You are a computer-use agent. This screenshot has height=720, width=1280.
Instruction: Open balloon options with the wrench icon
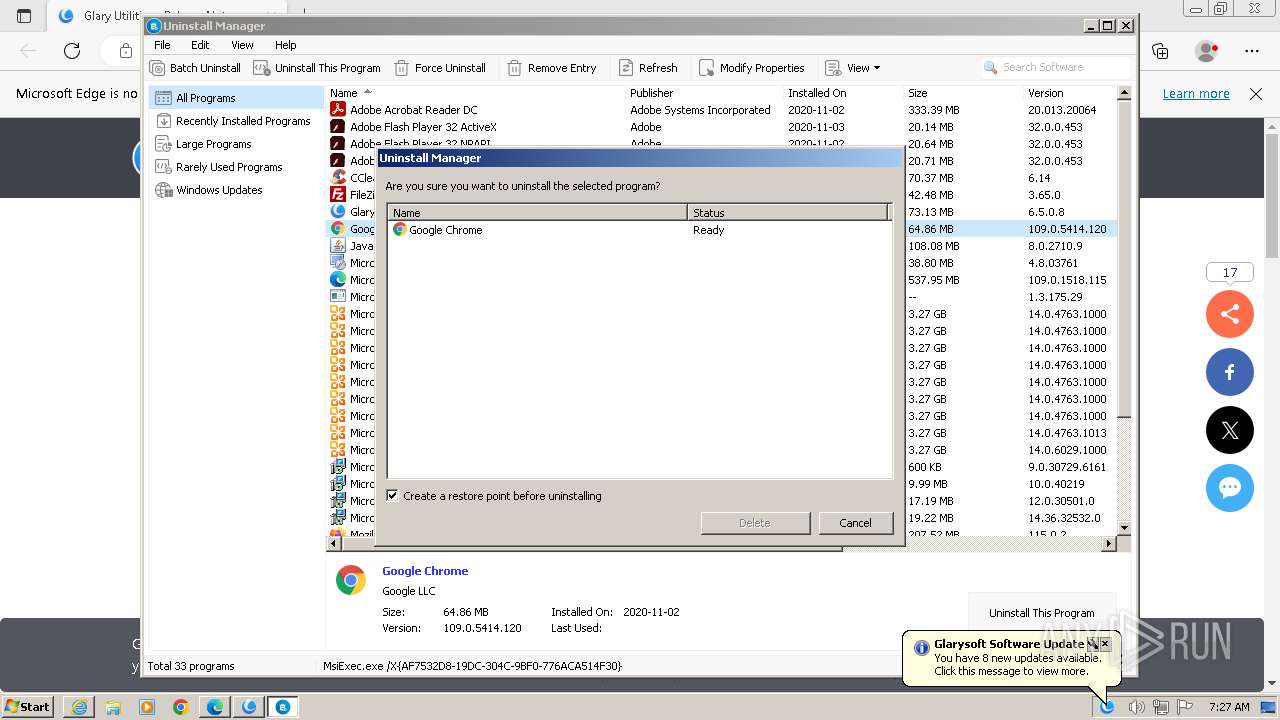pyautogui.click(x=1093, y=645)
